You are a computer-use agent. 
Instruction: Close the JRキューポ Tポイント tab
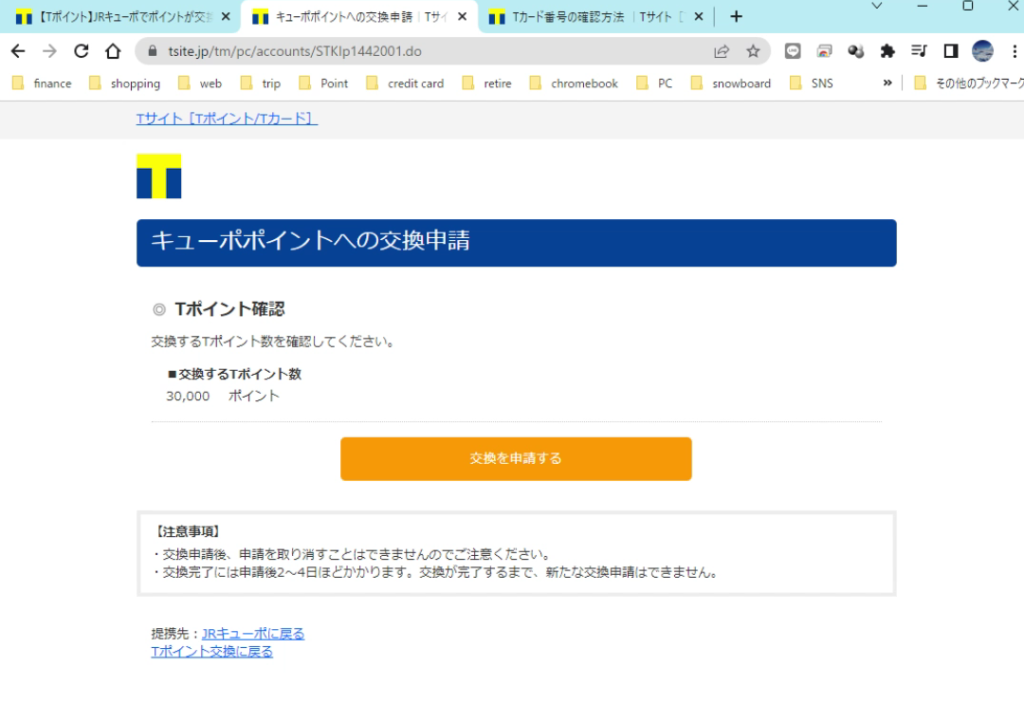coord(226,16)
